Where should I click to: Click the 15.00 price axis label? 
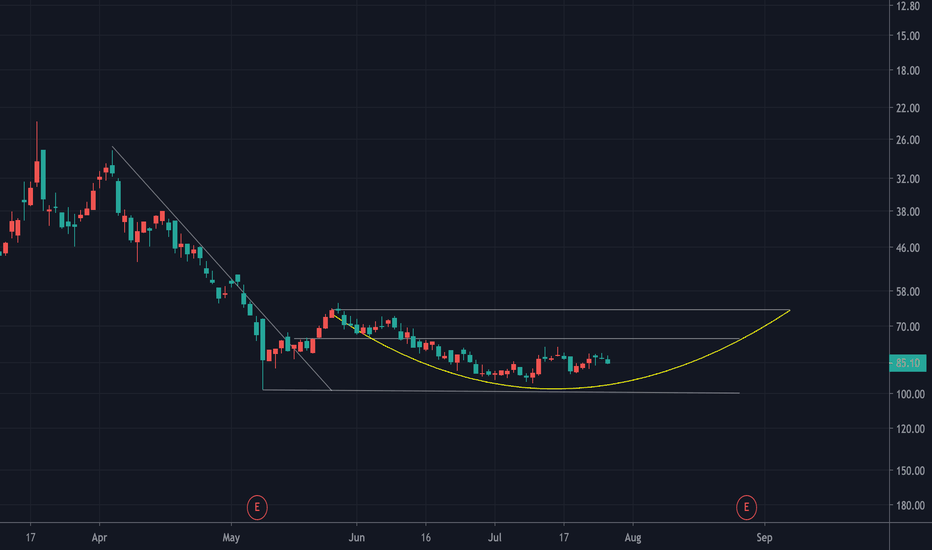pyautogui.click(x=908, y=36)
